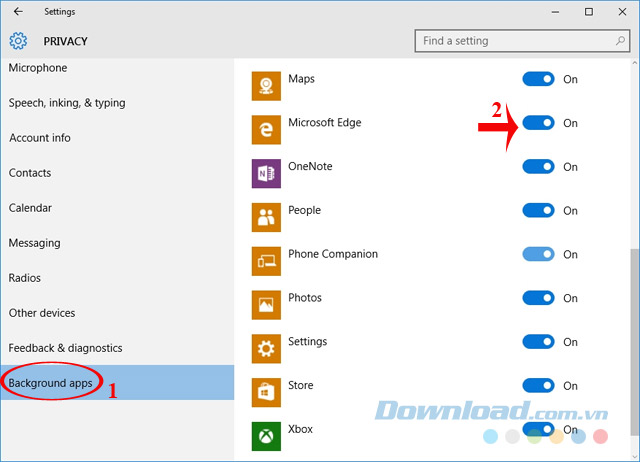Viewport: 640px width, 462px height.
Task: Switch off Store background toggle
Action: pos(538,385)
